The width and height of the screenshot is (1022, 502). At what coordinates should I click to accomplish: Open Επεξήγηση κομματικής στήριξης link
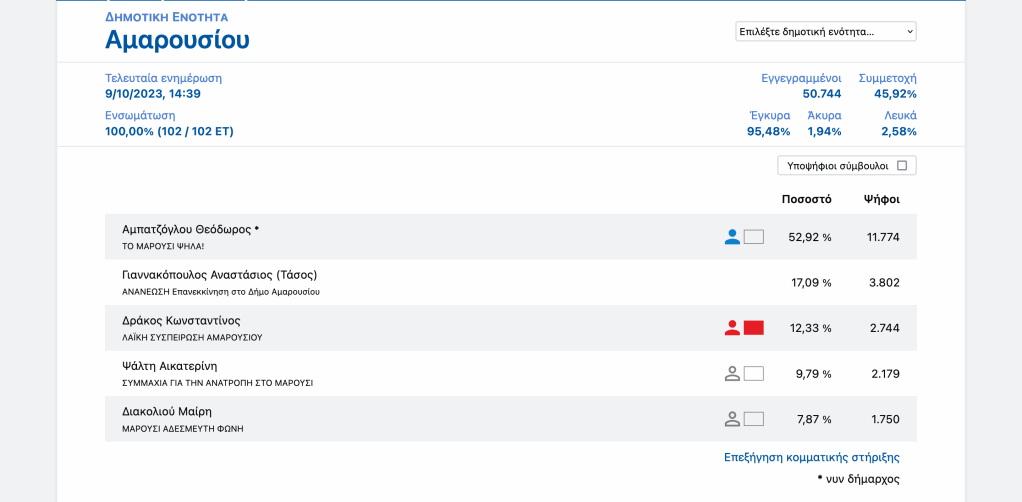pos(811,457)
